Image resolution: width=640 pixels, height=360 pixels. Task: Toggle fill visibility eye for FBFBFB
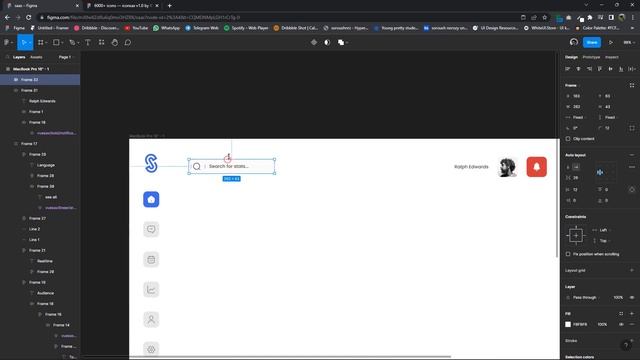621,324
